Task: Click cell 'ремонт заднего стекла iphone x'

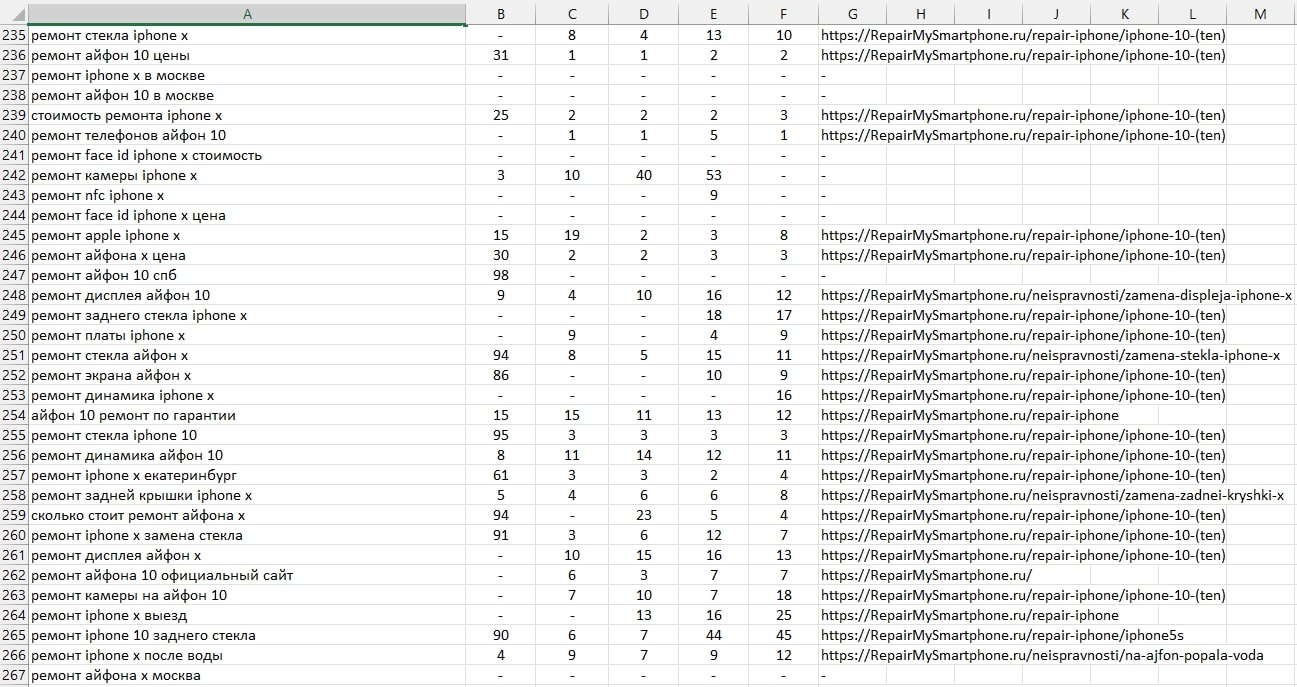Action: pyautogui.click(x=247, y=315)
